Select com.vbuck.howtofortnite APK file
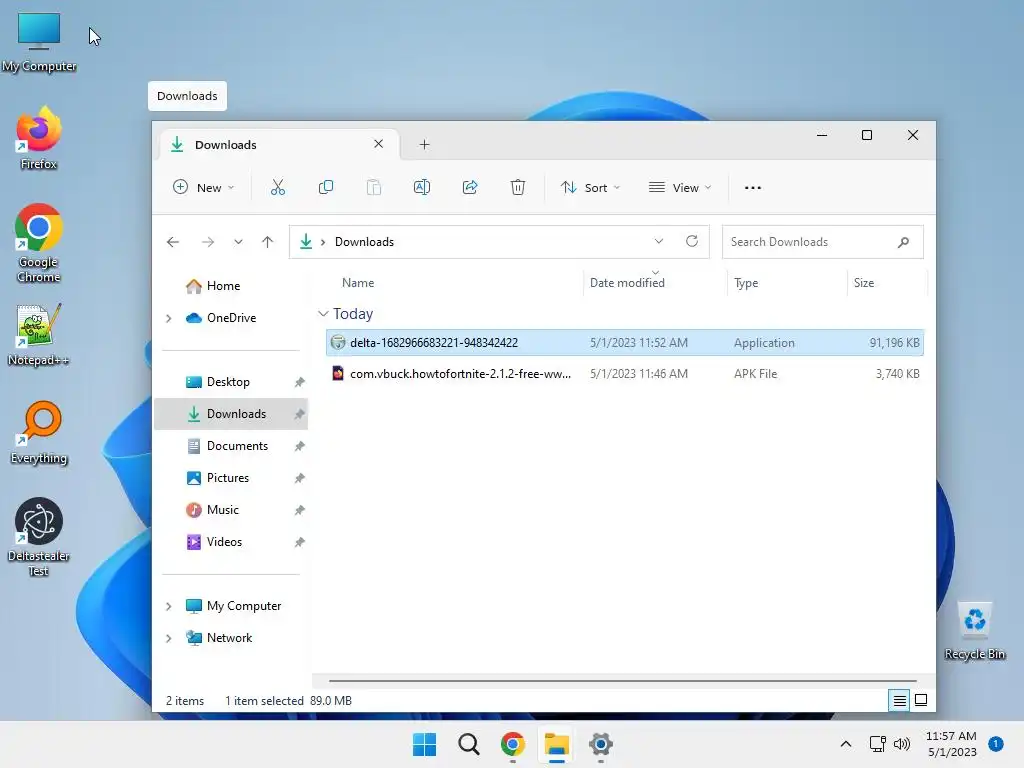Image resolution: width=1024 pixels, height=768 pixels. click(x=625, y=374)
